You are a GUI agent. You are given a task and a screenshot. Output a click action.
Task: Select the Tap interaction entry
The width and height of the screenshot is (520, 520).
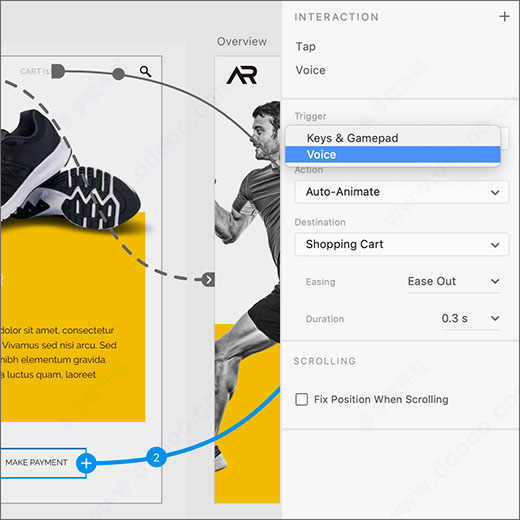click(305, 47)
